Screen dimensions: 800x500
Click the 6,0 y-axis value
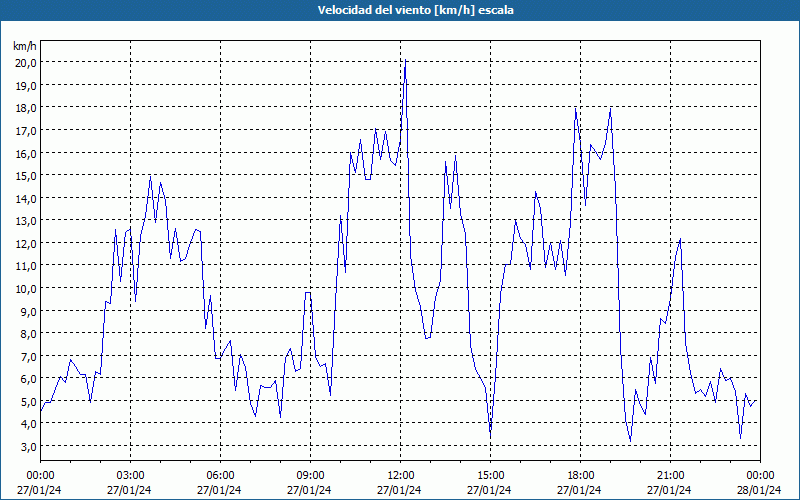pos(29,379)
